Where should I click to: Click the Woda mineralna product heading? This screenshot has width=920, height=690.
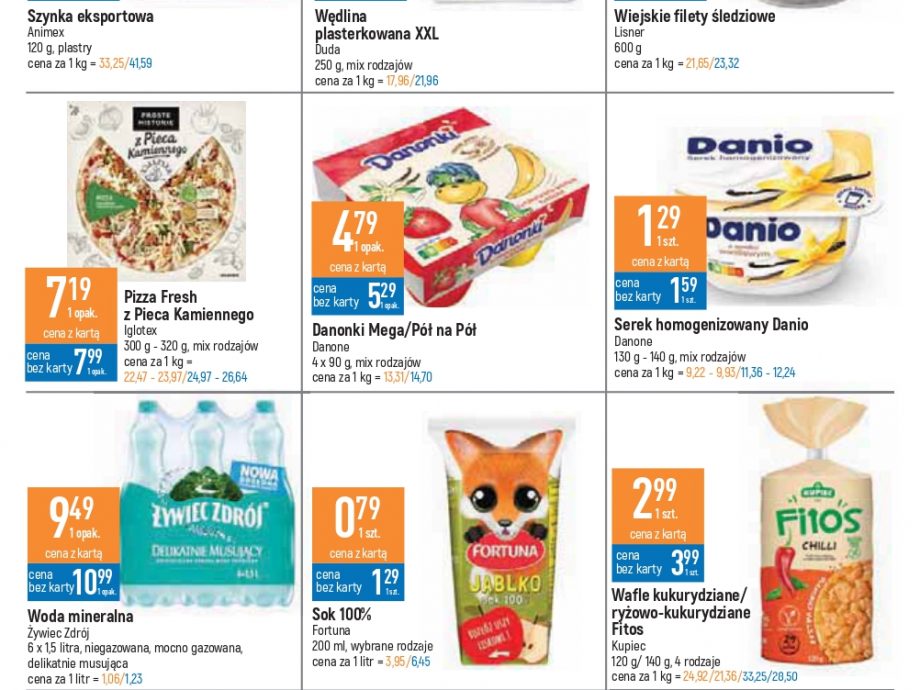pos(80,616)
